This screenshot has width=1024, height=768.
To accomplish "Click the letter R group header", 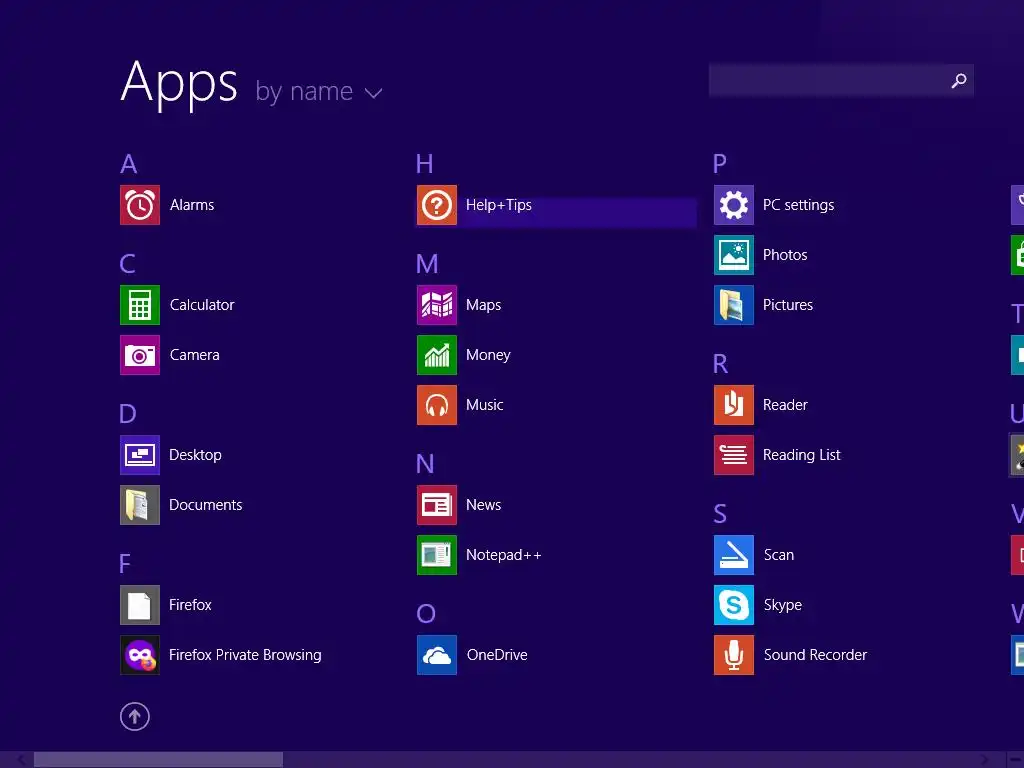I will tap(720, 364).
